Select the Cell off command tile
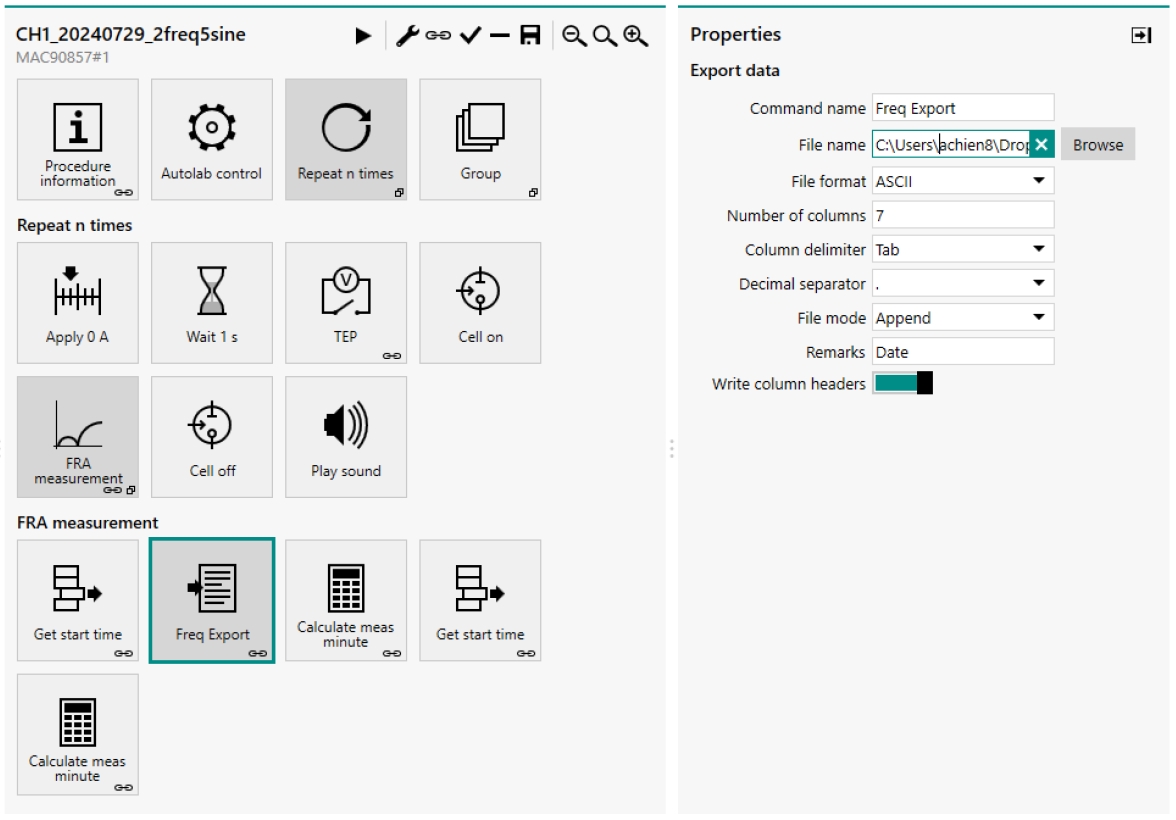This screenshot has width=1176, height=820. click(x=212, y=437)
